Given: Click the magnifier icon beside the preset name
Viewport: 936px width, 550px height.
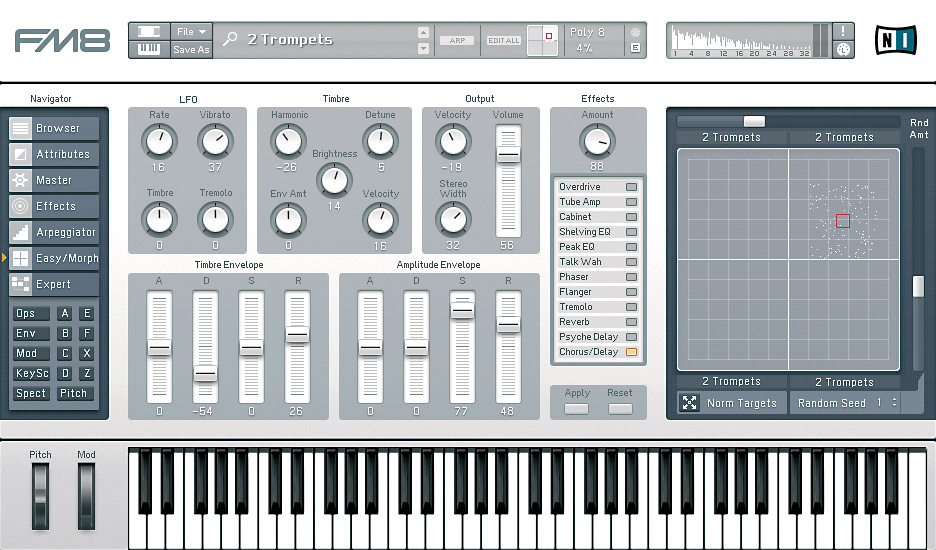Looking at the screenshot, I should [231, 40].
